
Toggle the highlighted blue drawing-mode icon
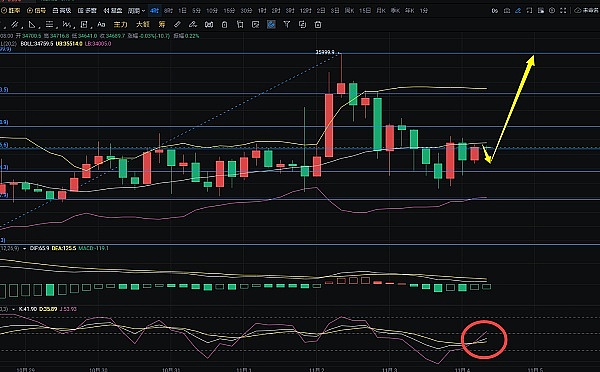coord(271,24)
